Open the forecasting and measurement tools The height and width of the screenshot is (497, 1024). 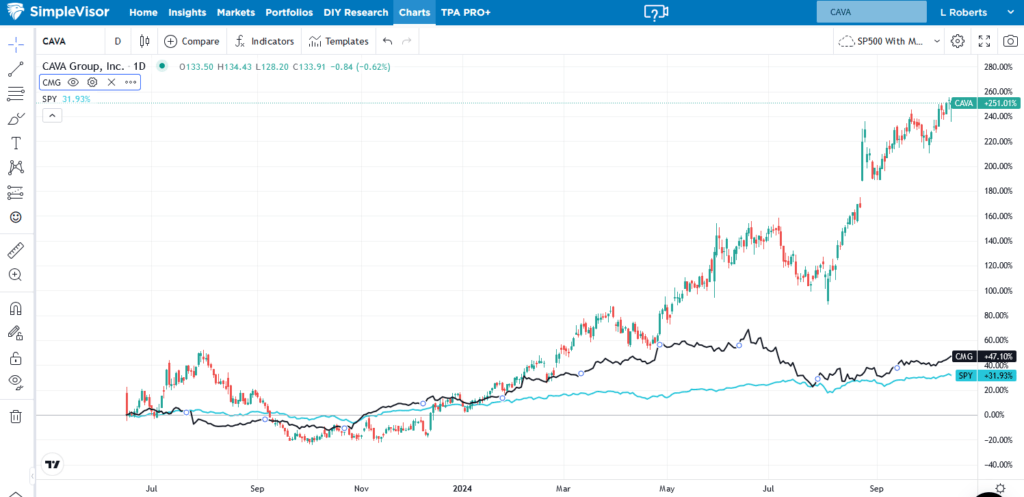(x=16, y=193)
